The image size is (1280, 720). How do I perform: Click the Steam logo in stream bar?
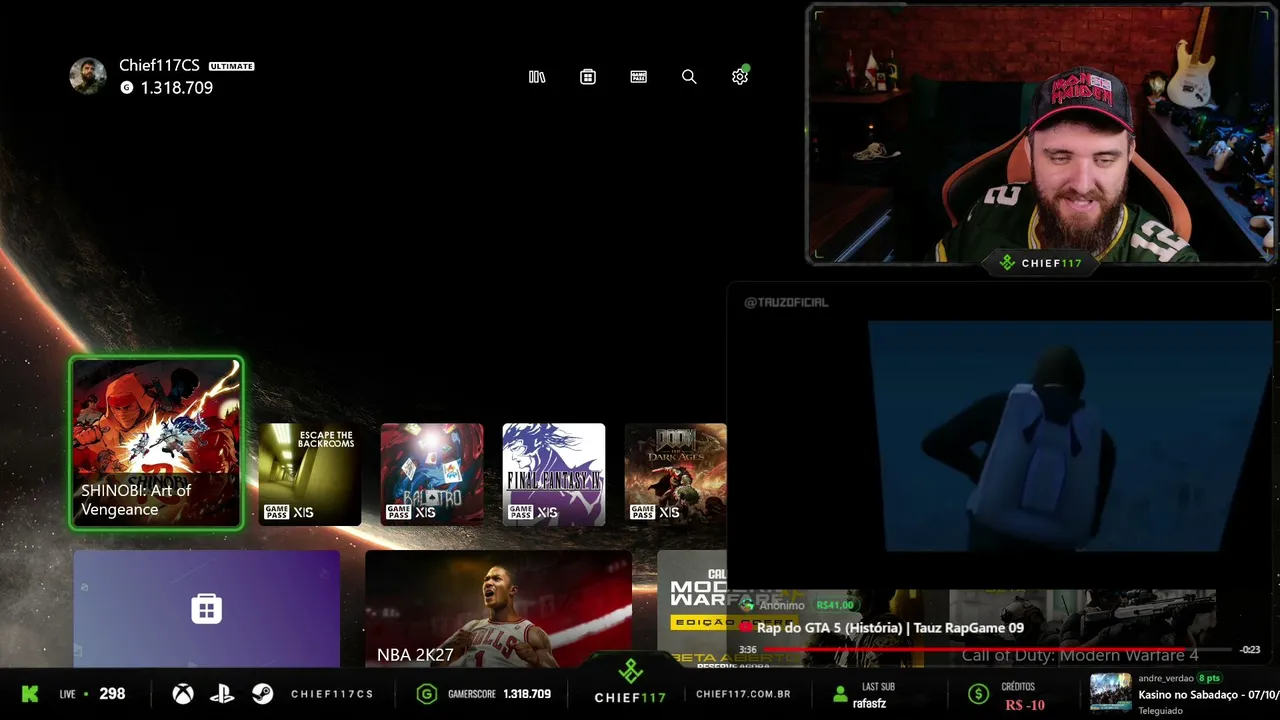262,694
